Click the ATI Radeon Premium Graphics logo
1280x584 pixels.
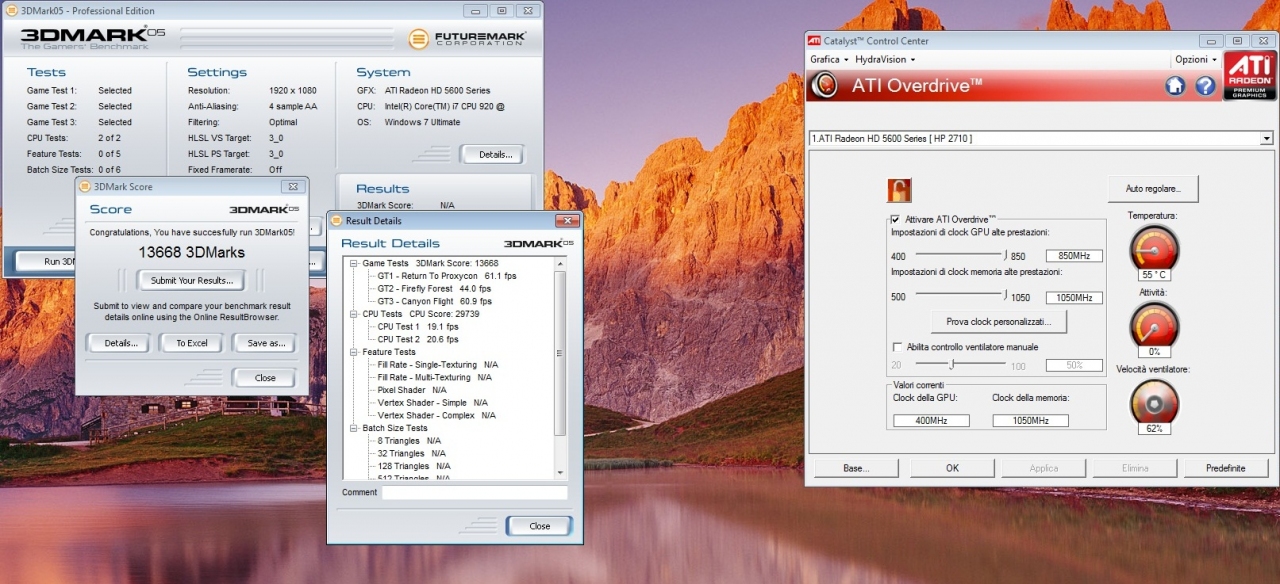(x=1248, y=78)
